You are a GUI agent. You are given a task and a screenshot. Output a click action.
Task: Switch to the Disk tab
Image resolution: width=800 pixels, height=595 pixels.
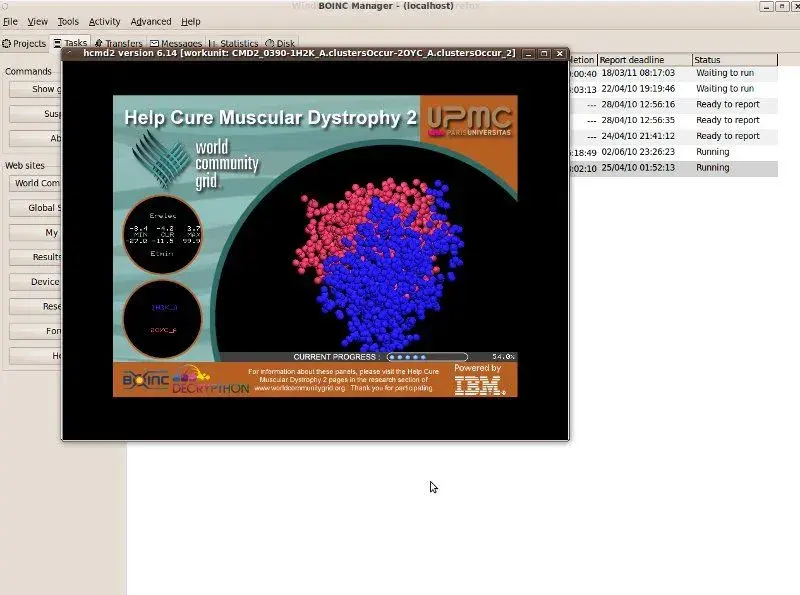pos(280,43)
